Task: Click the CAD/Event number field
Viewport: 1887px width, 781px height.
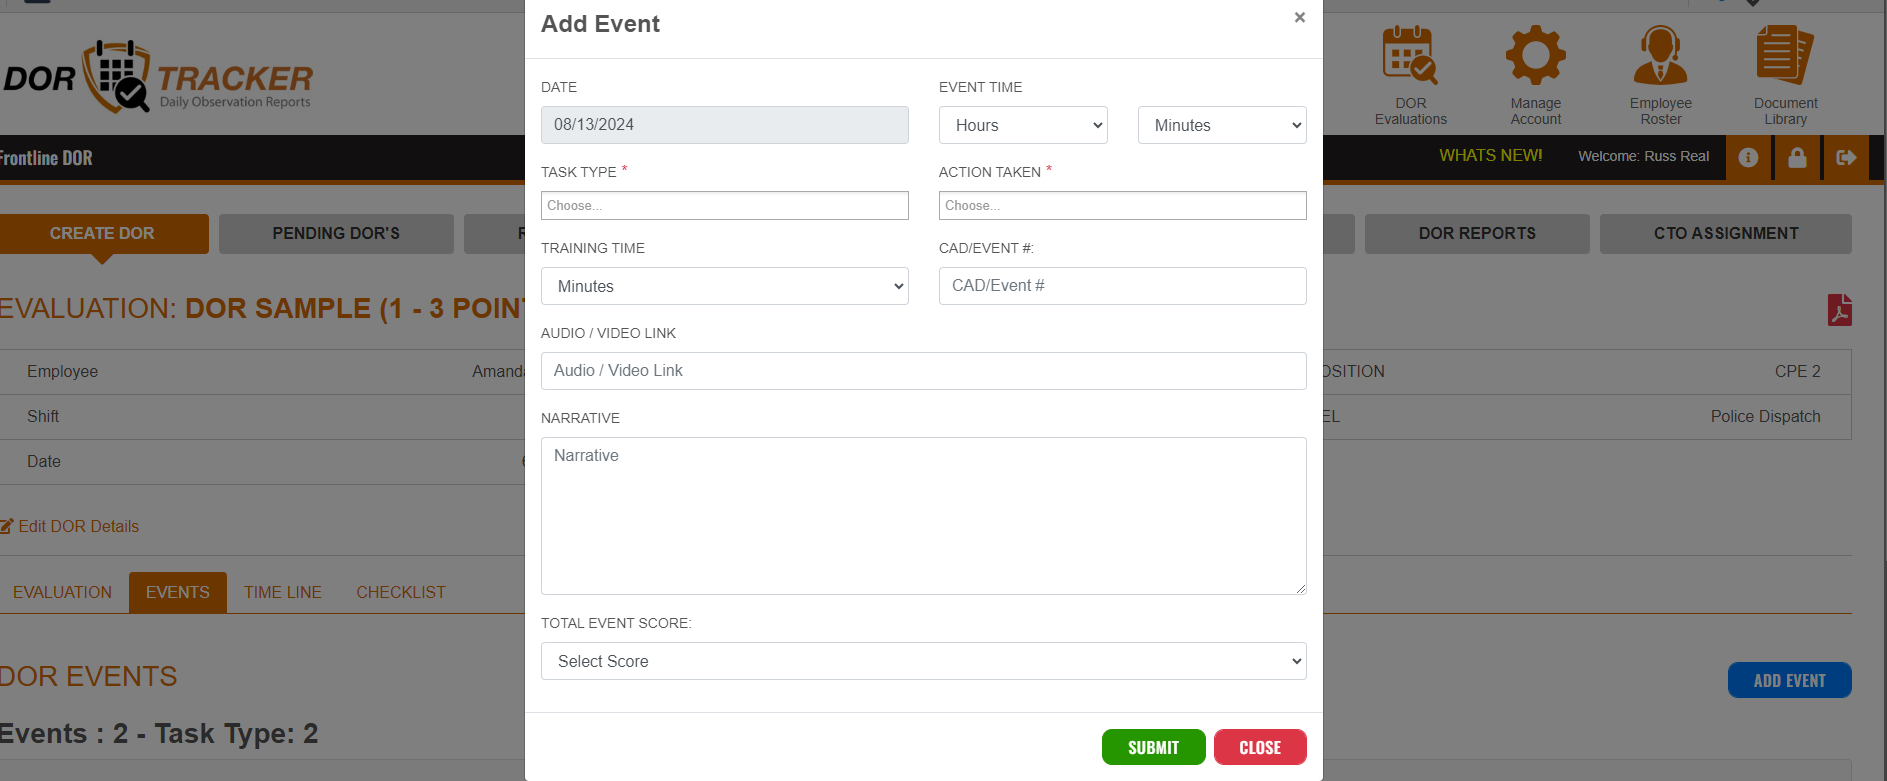Action: click(1122, 286)
